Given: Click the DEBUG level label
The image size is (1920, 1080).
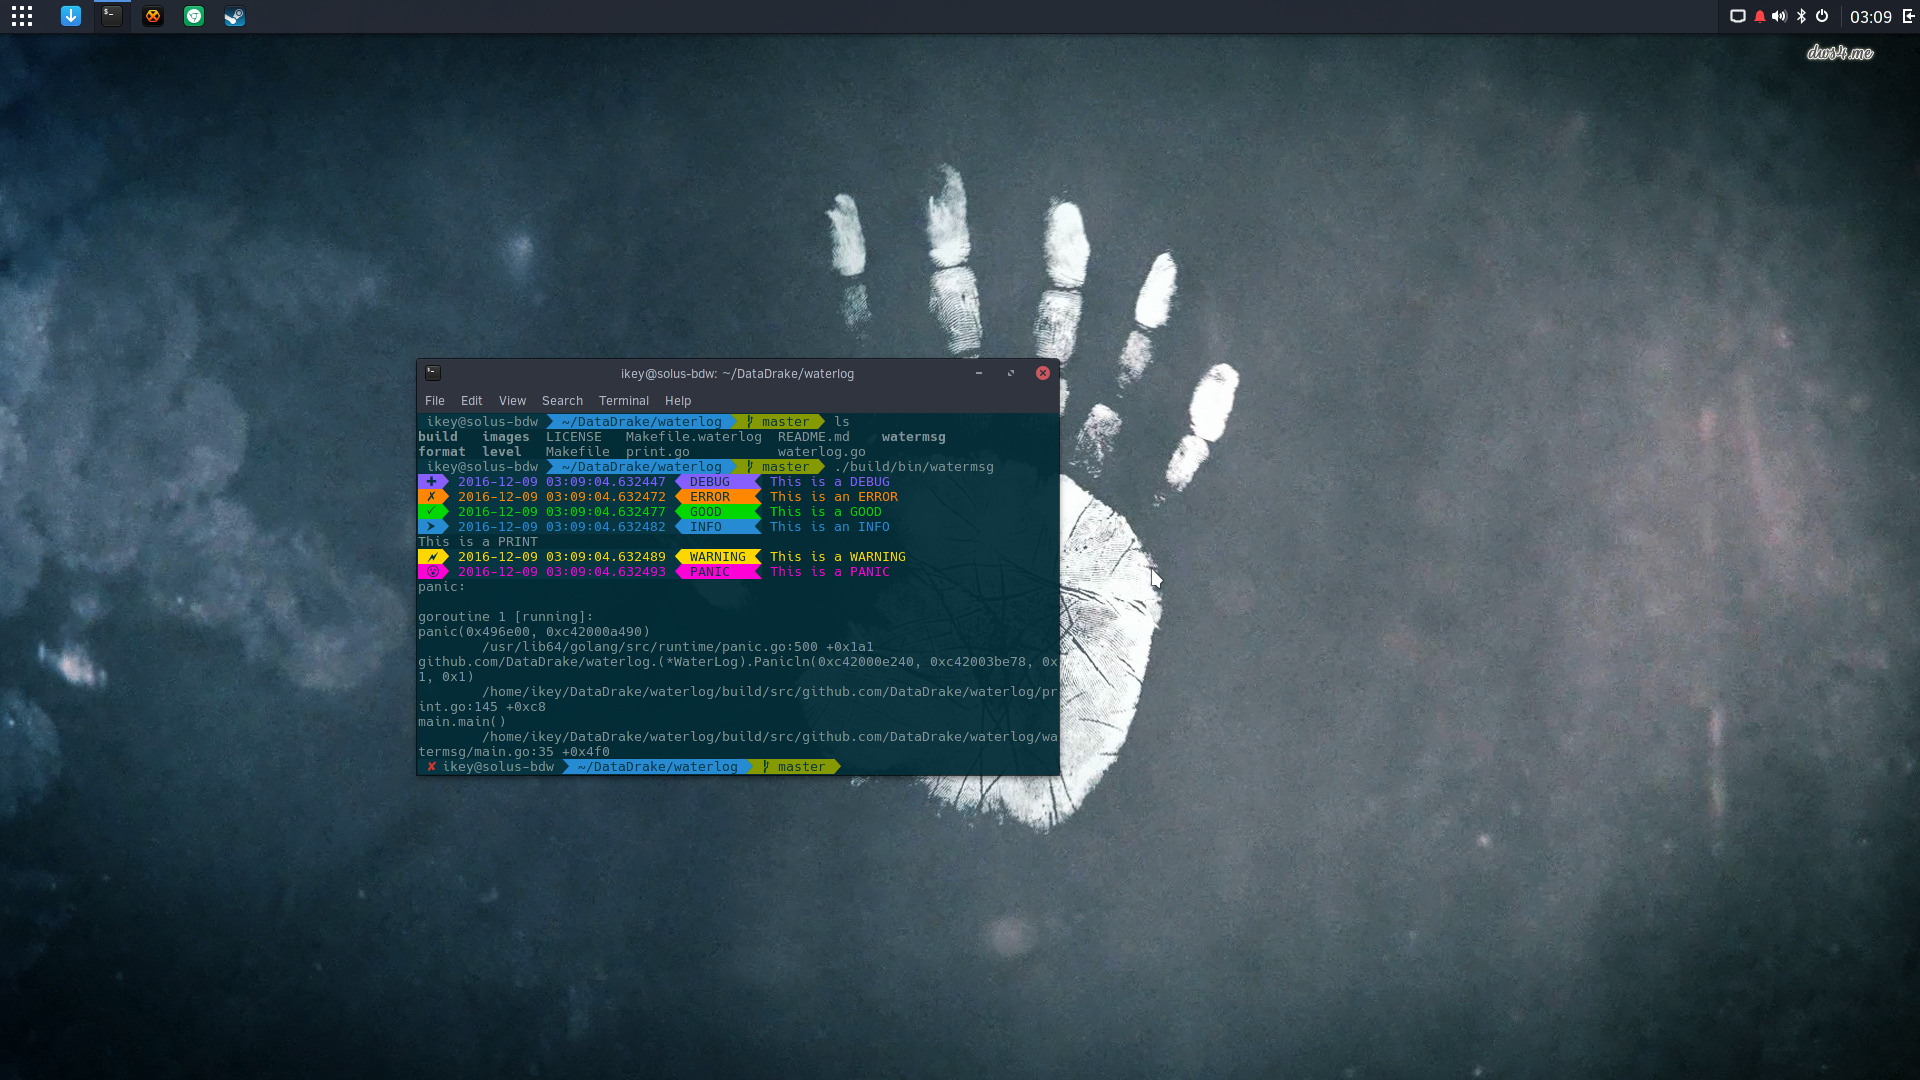Looking at the screenshot, I should (x=710, y=482).
